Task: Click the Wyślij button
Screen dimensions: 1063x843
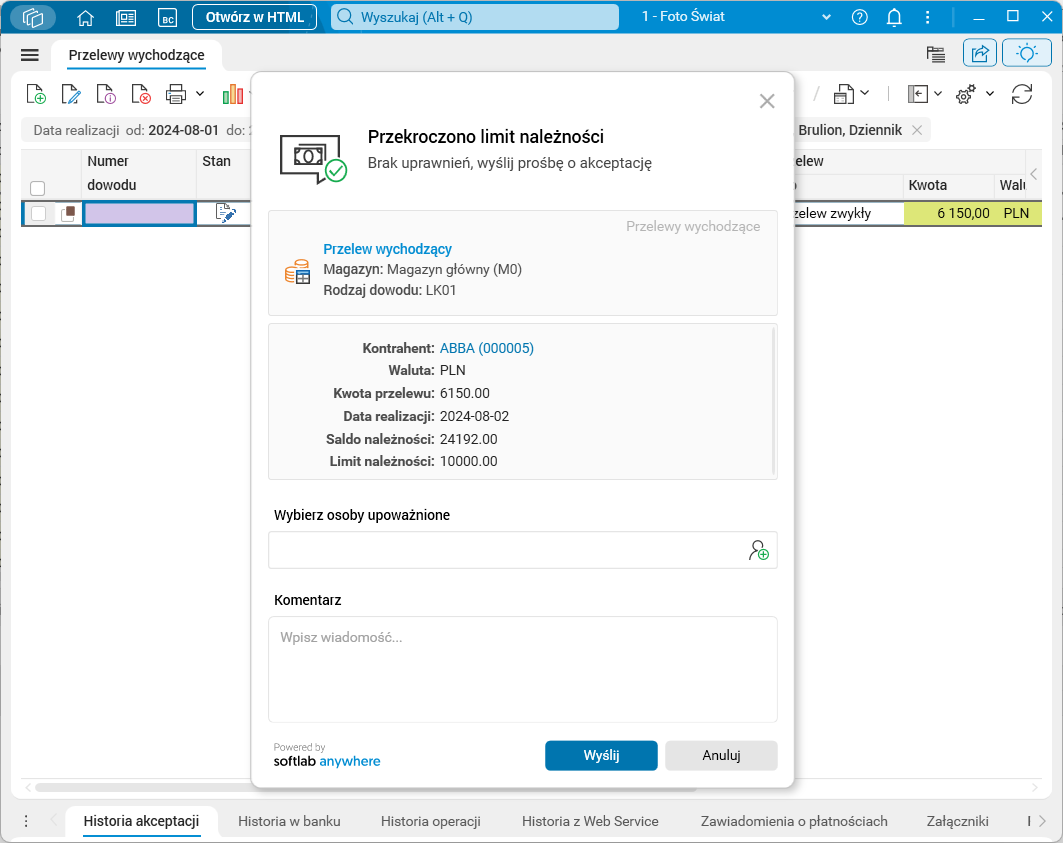Action: [x=601, y=756]
